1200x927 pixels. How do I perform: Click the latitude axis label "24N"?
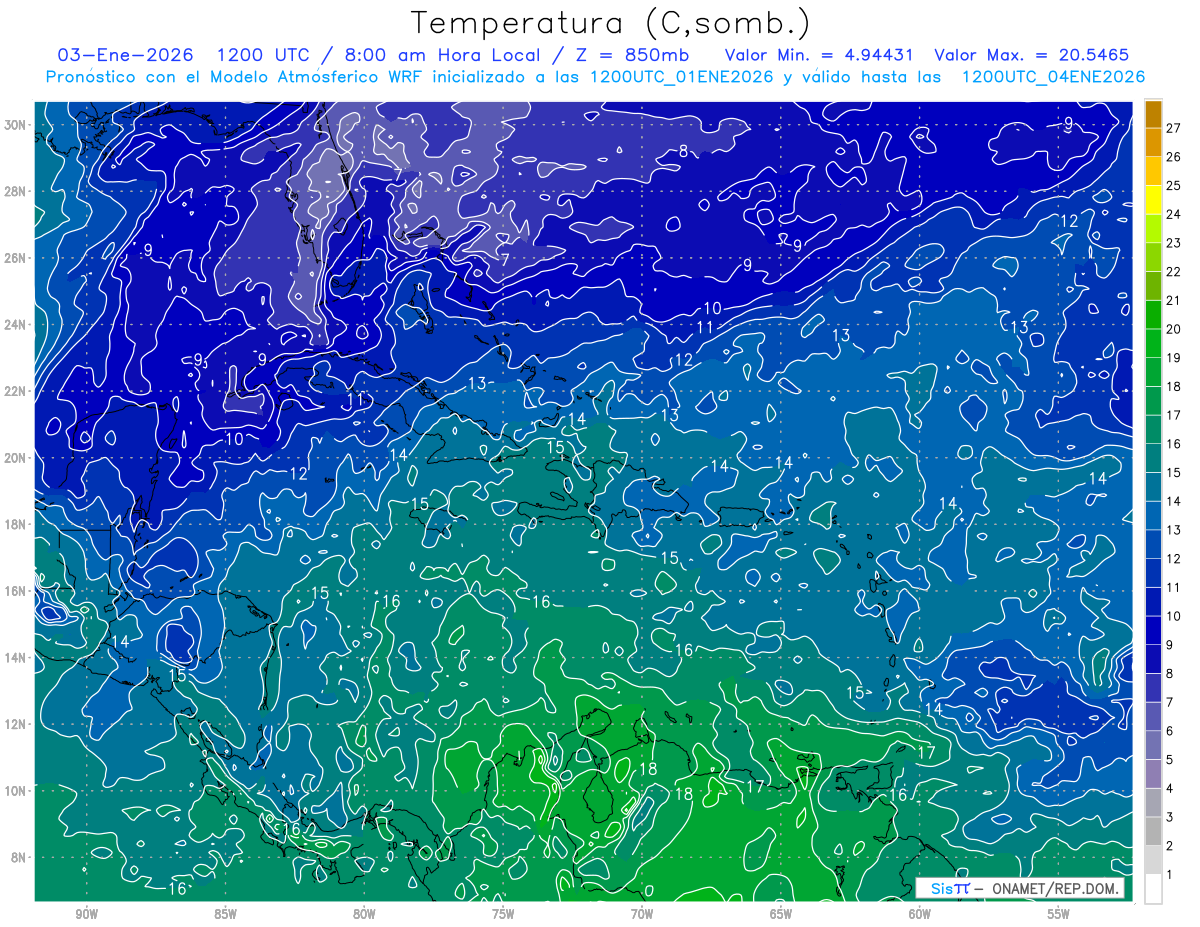point(16,325)
